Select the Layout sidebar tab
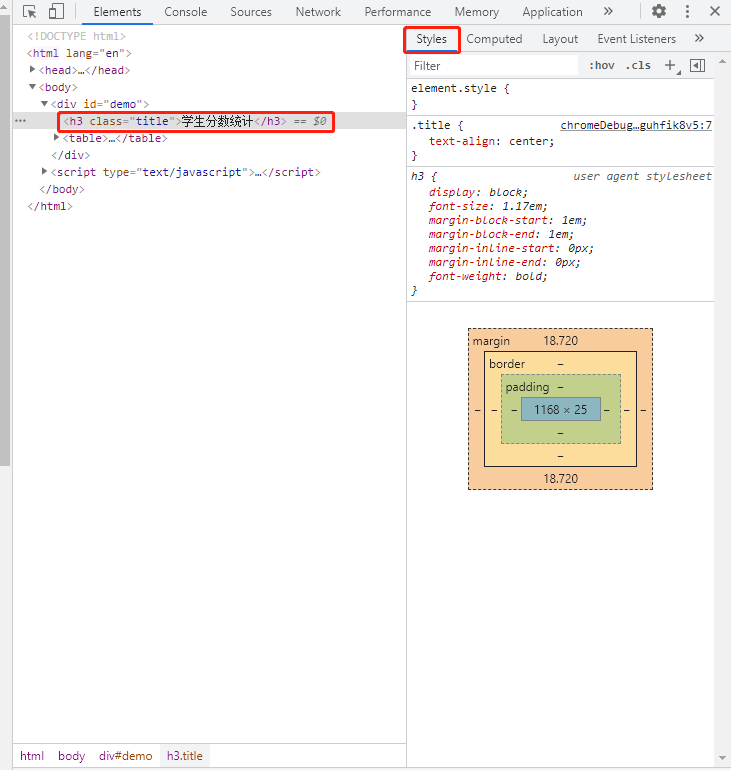Screen dimensions: 731x770 click(560, 39)
